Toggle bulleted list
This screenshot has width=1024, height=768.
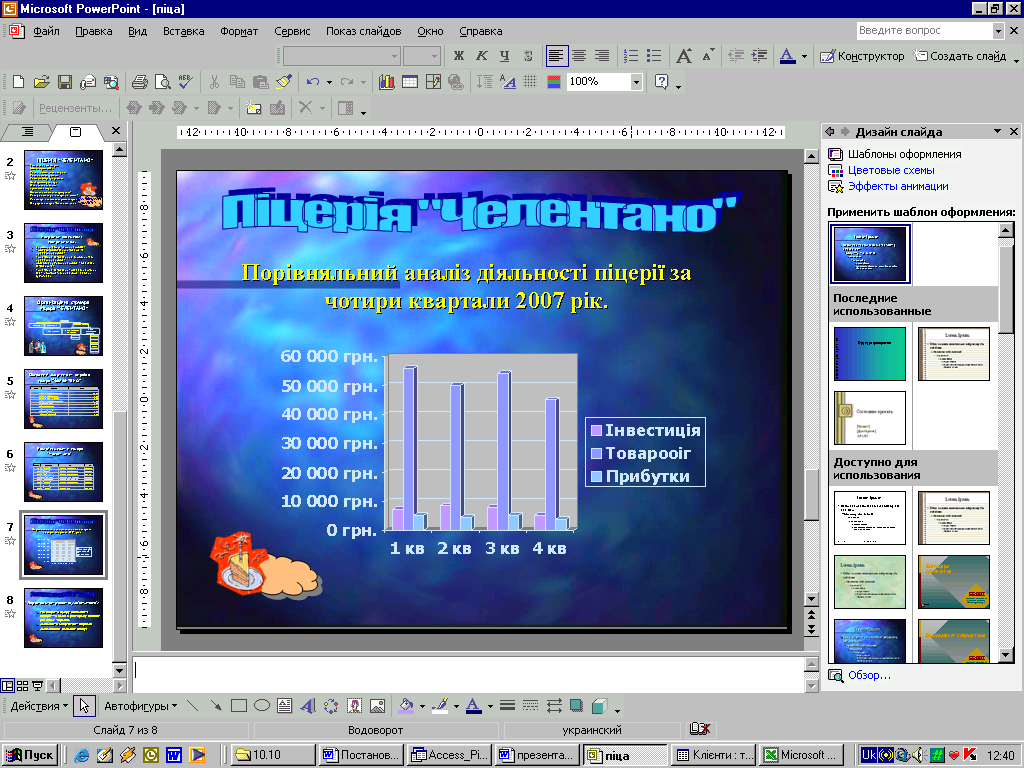tap(654, 56)
